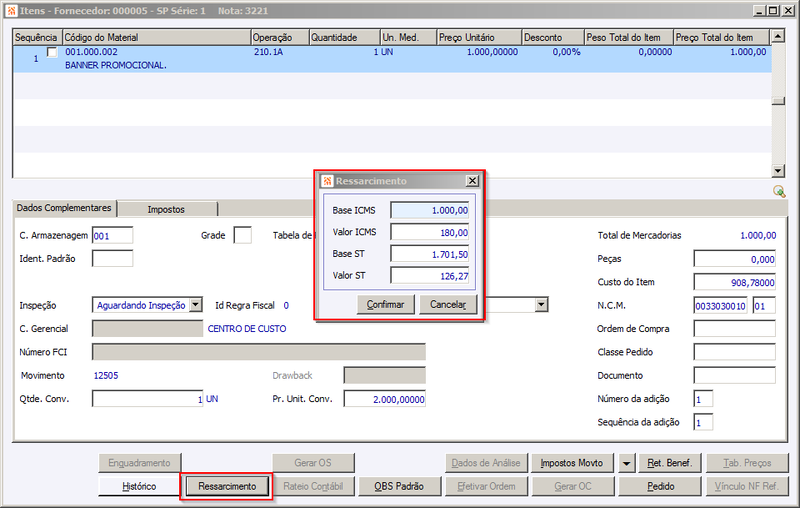800x508 pixels.
Task: Click the Base ICMS field
Action: (x=430, y=210)
